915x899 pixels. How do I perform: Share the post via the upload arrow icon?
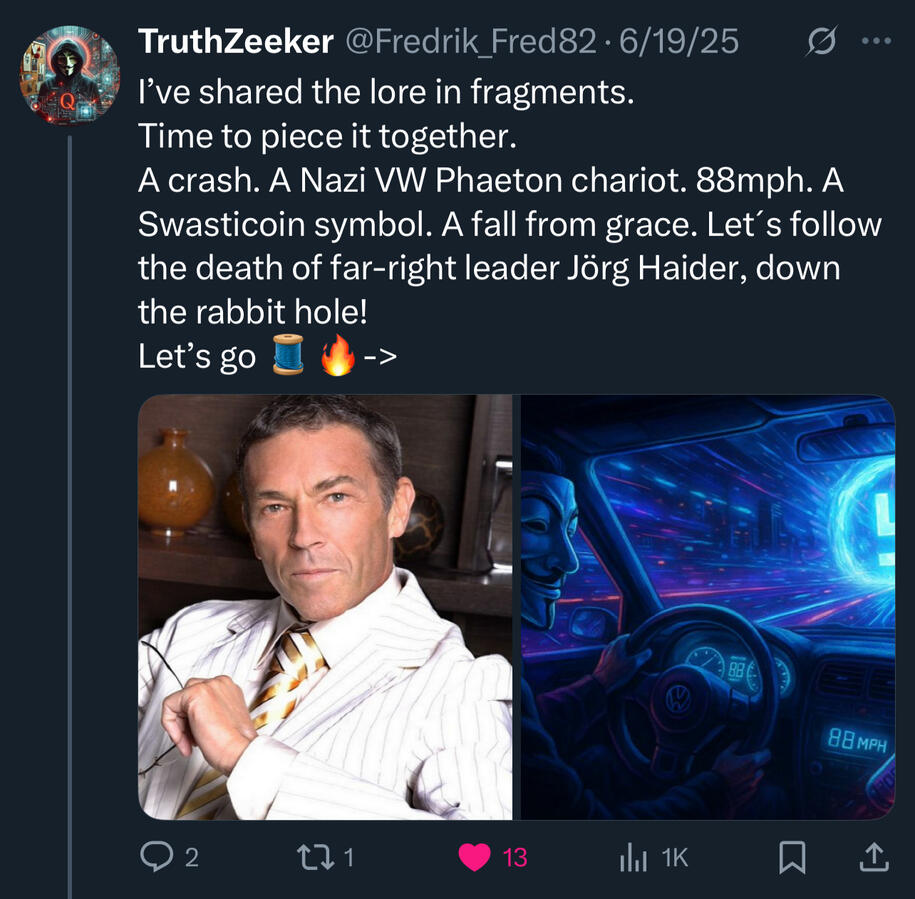pyautogui.click(x=872, y=857)
